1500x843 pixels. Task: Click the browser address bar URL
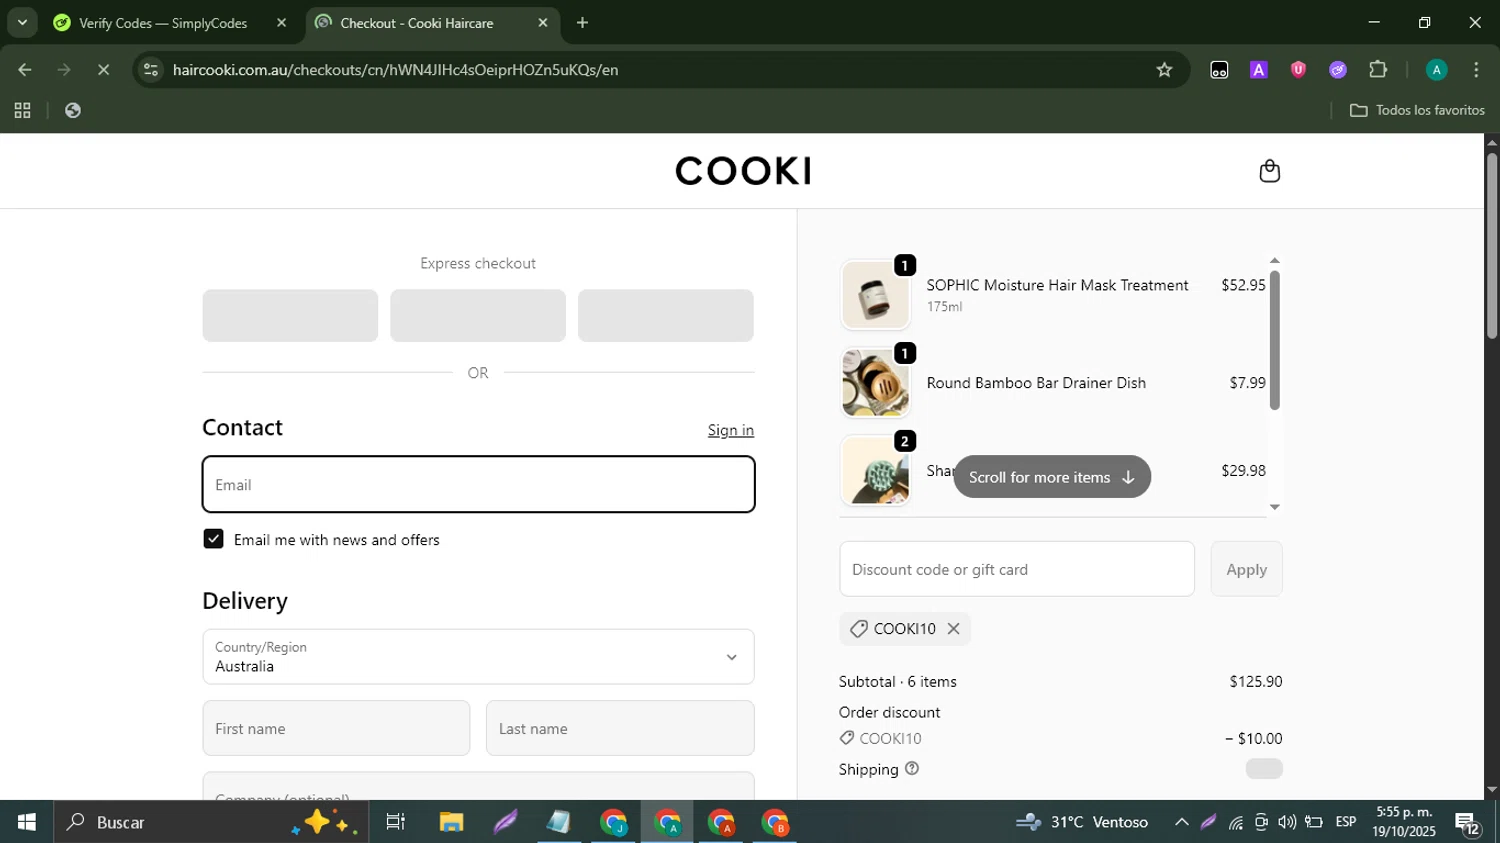click(x=395, y=70)
